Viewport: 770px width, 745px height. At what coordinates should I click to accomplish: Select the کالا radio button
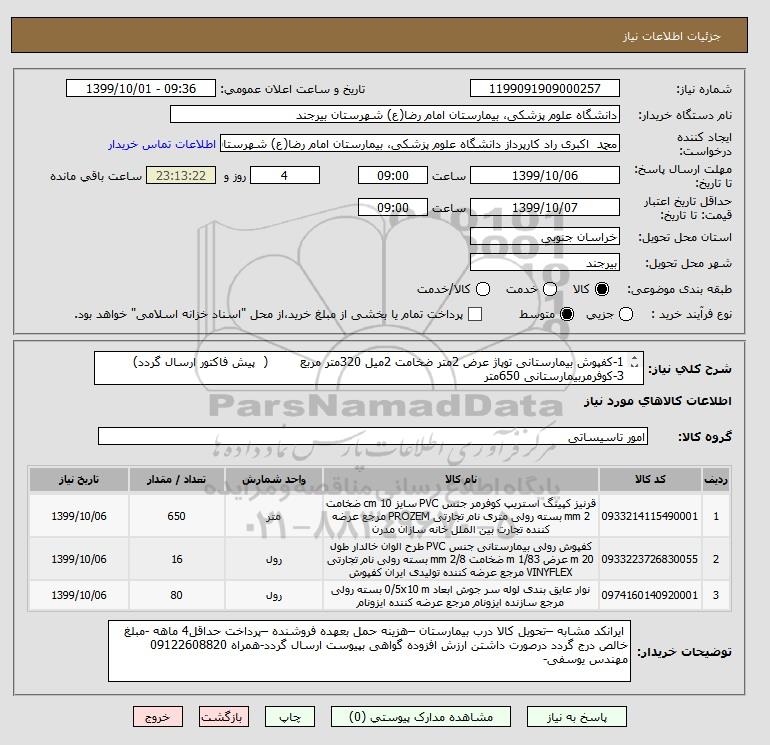pyautogui.click(x=601, y=289)
